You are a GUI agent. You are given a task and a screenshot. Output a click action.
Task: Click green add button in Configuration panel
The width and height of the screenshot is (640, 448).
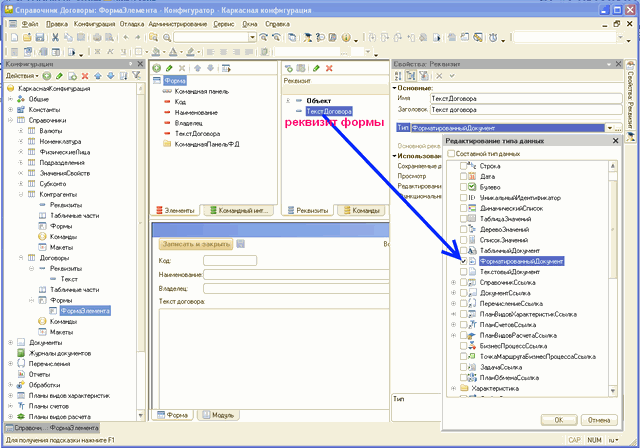(x=47, y=76)
